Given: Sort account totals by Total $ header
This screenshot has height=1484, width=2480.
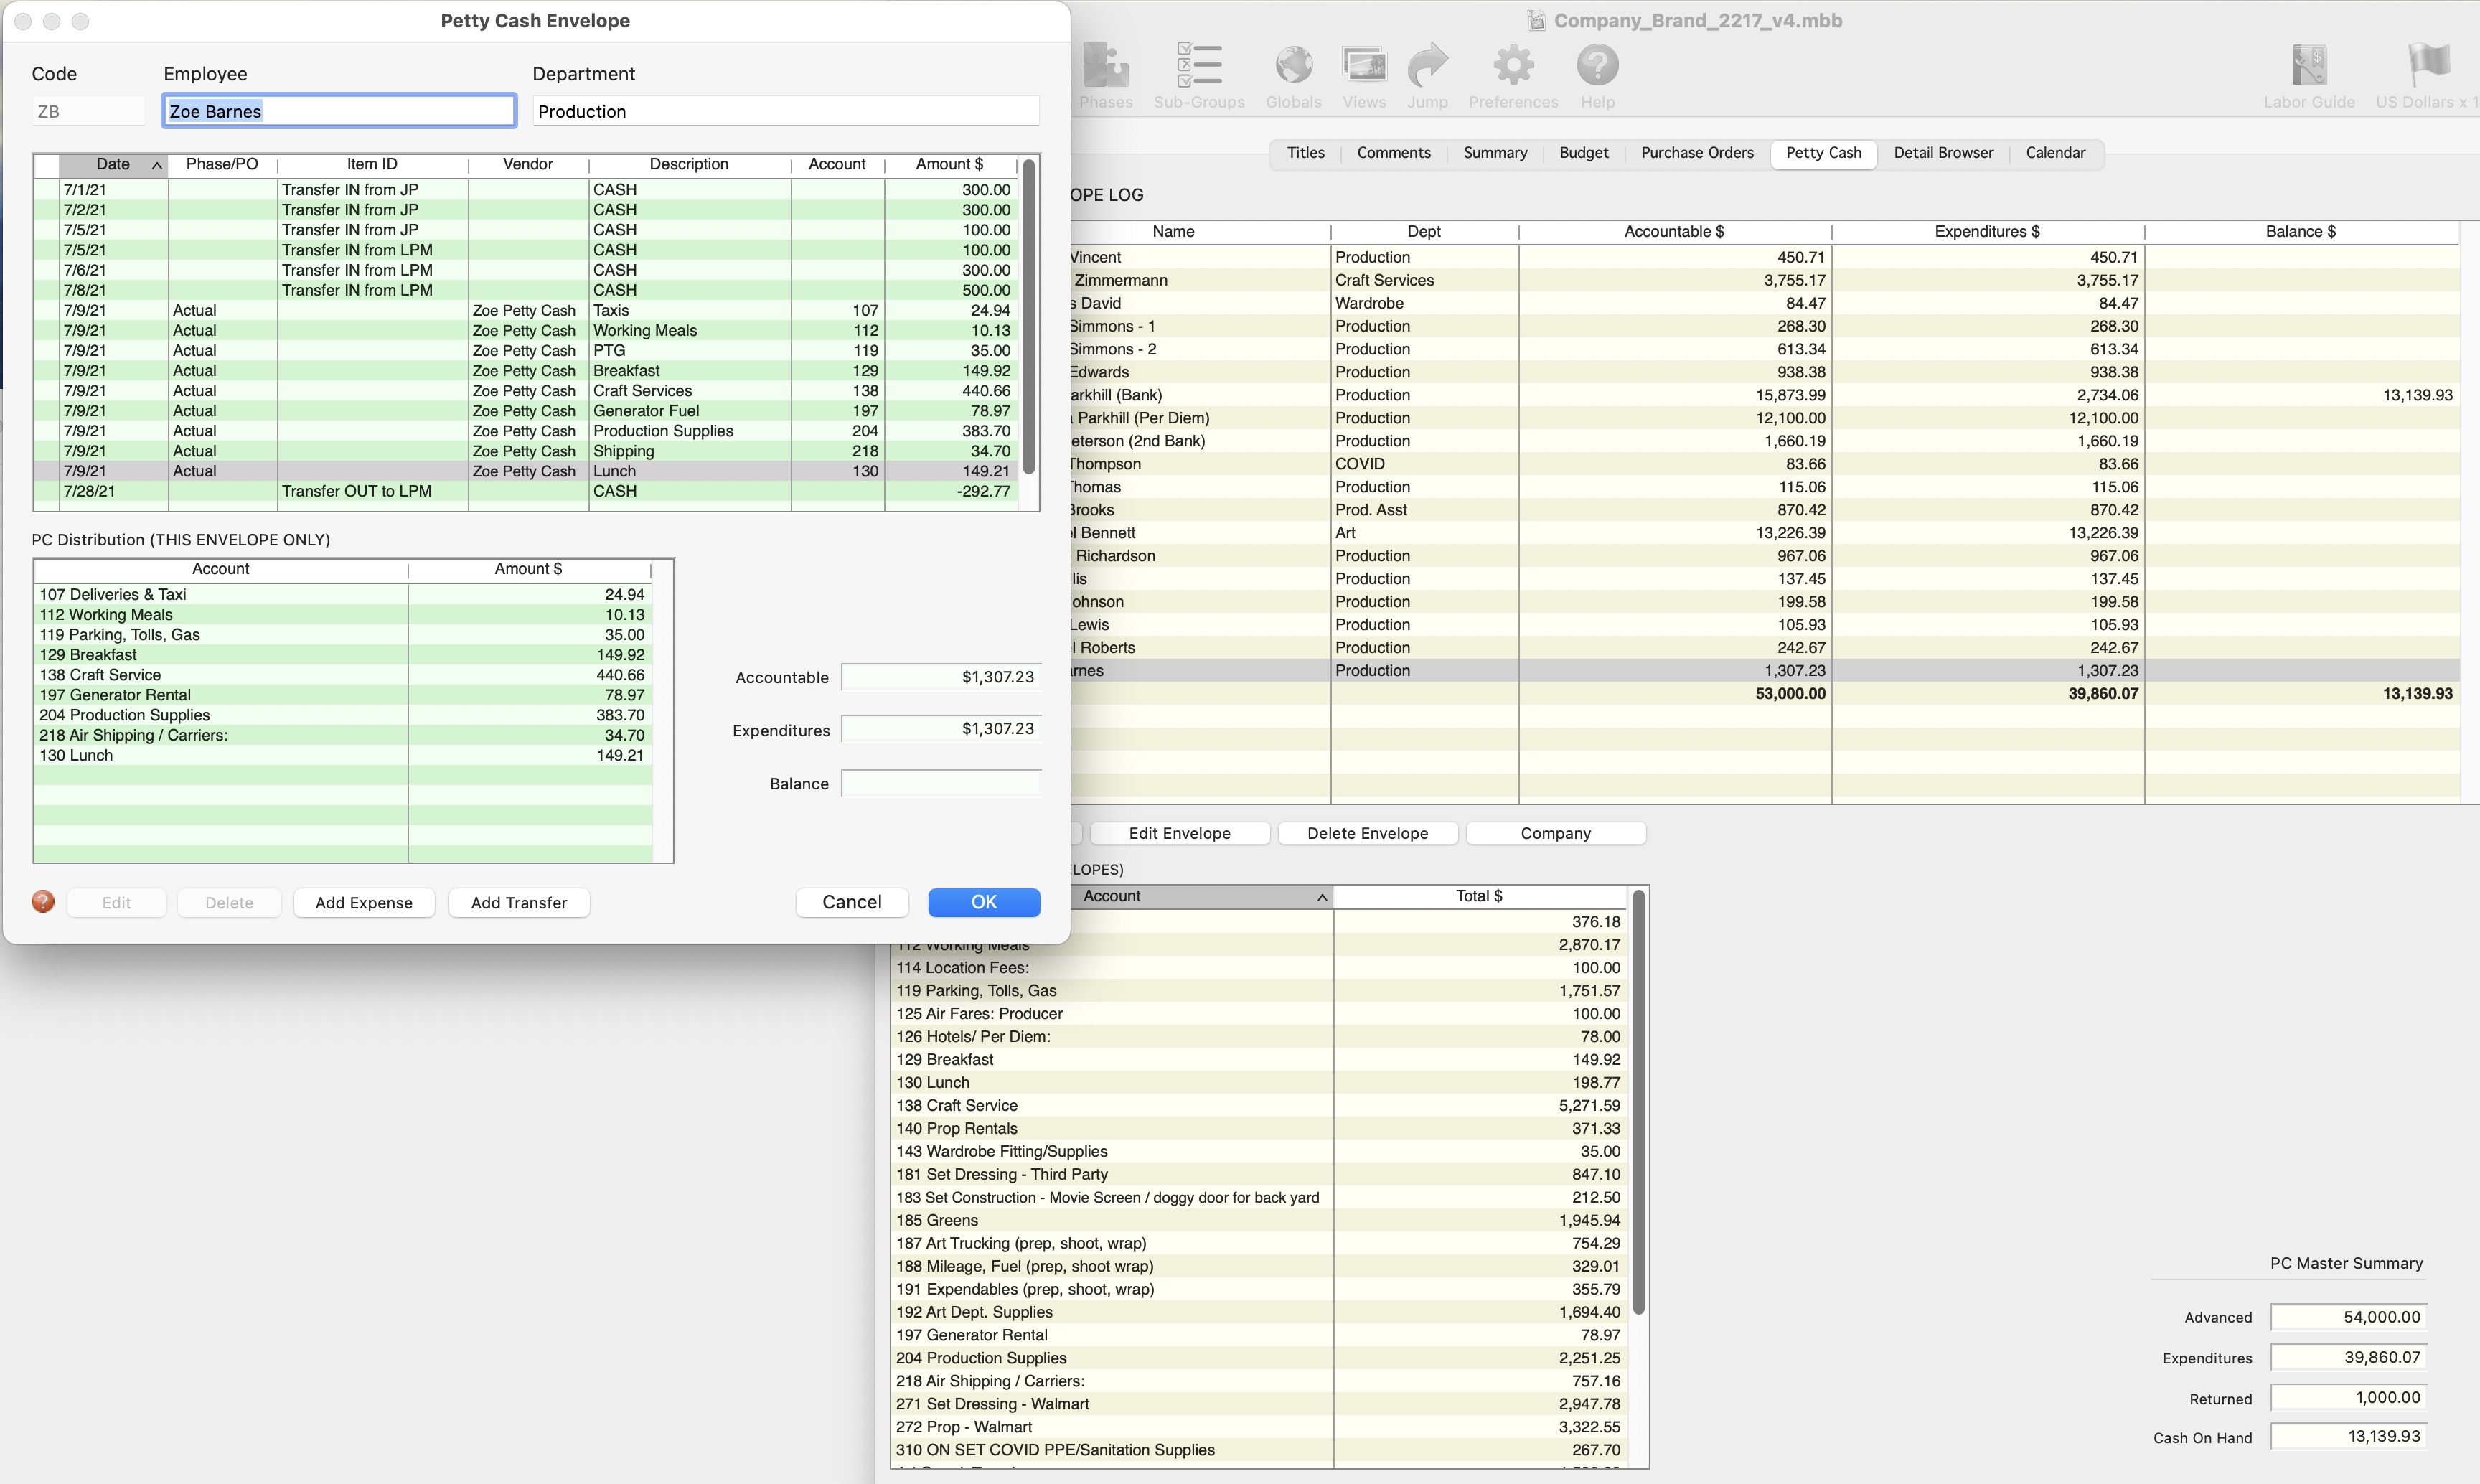Looking at the screenshot, I should (1479, 896).
